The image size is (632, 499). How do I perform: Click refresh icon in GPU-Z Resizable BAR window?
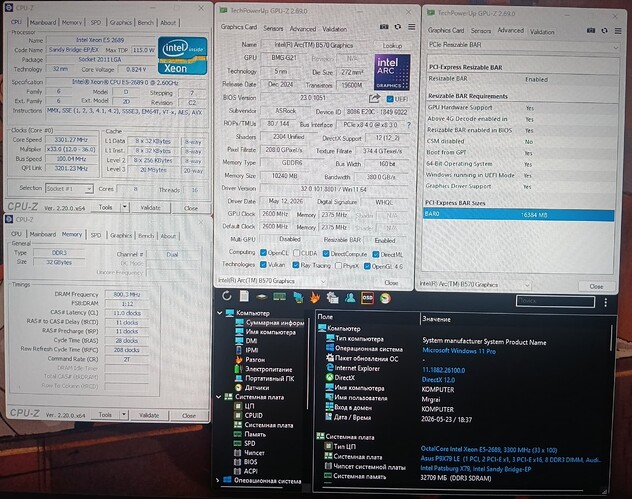(x=604, y=31)
